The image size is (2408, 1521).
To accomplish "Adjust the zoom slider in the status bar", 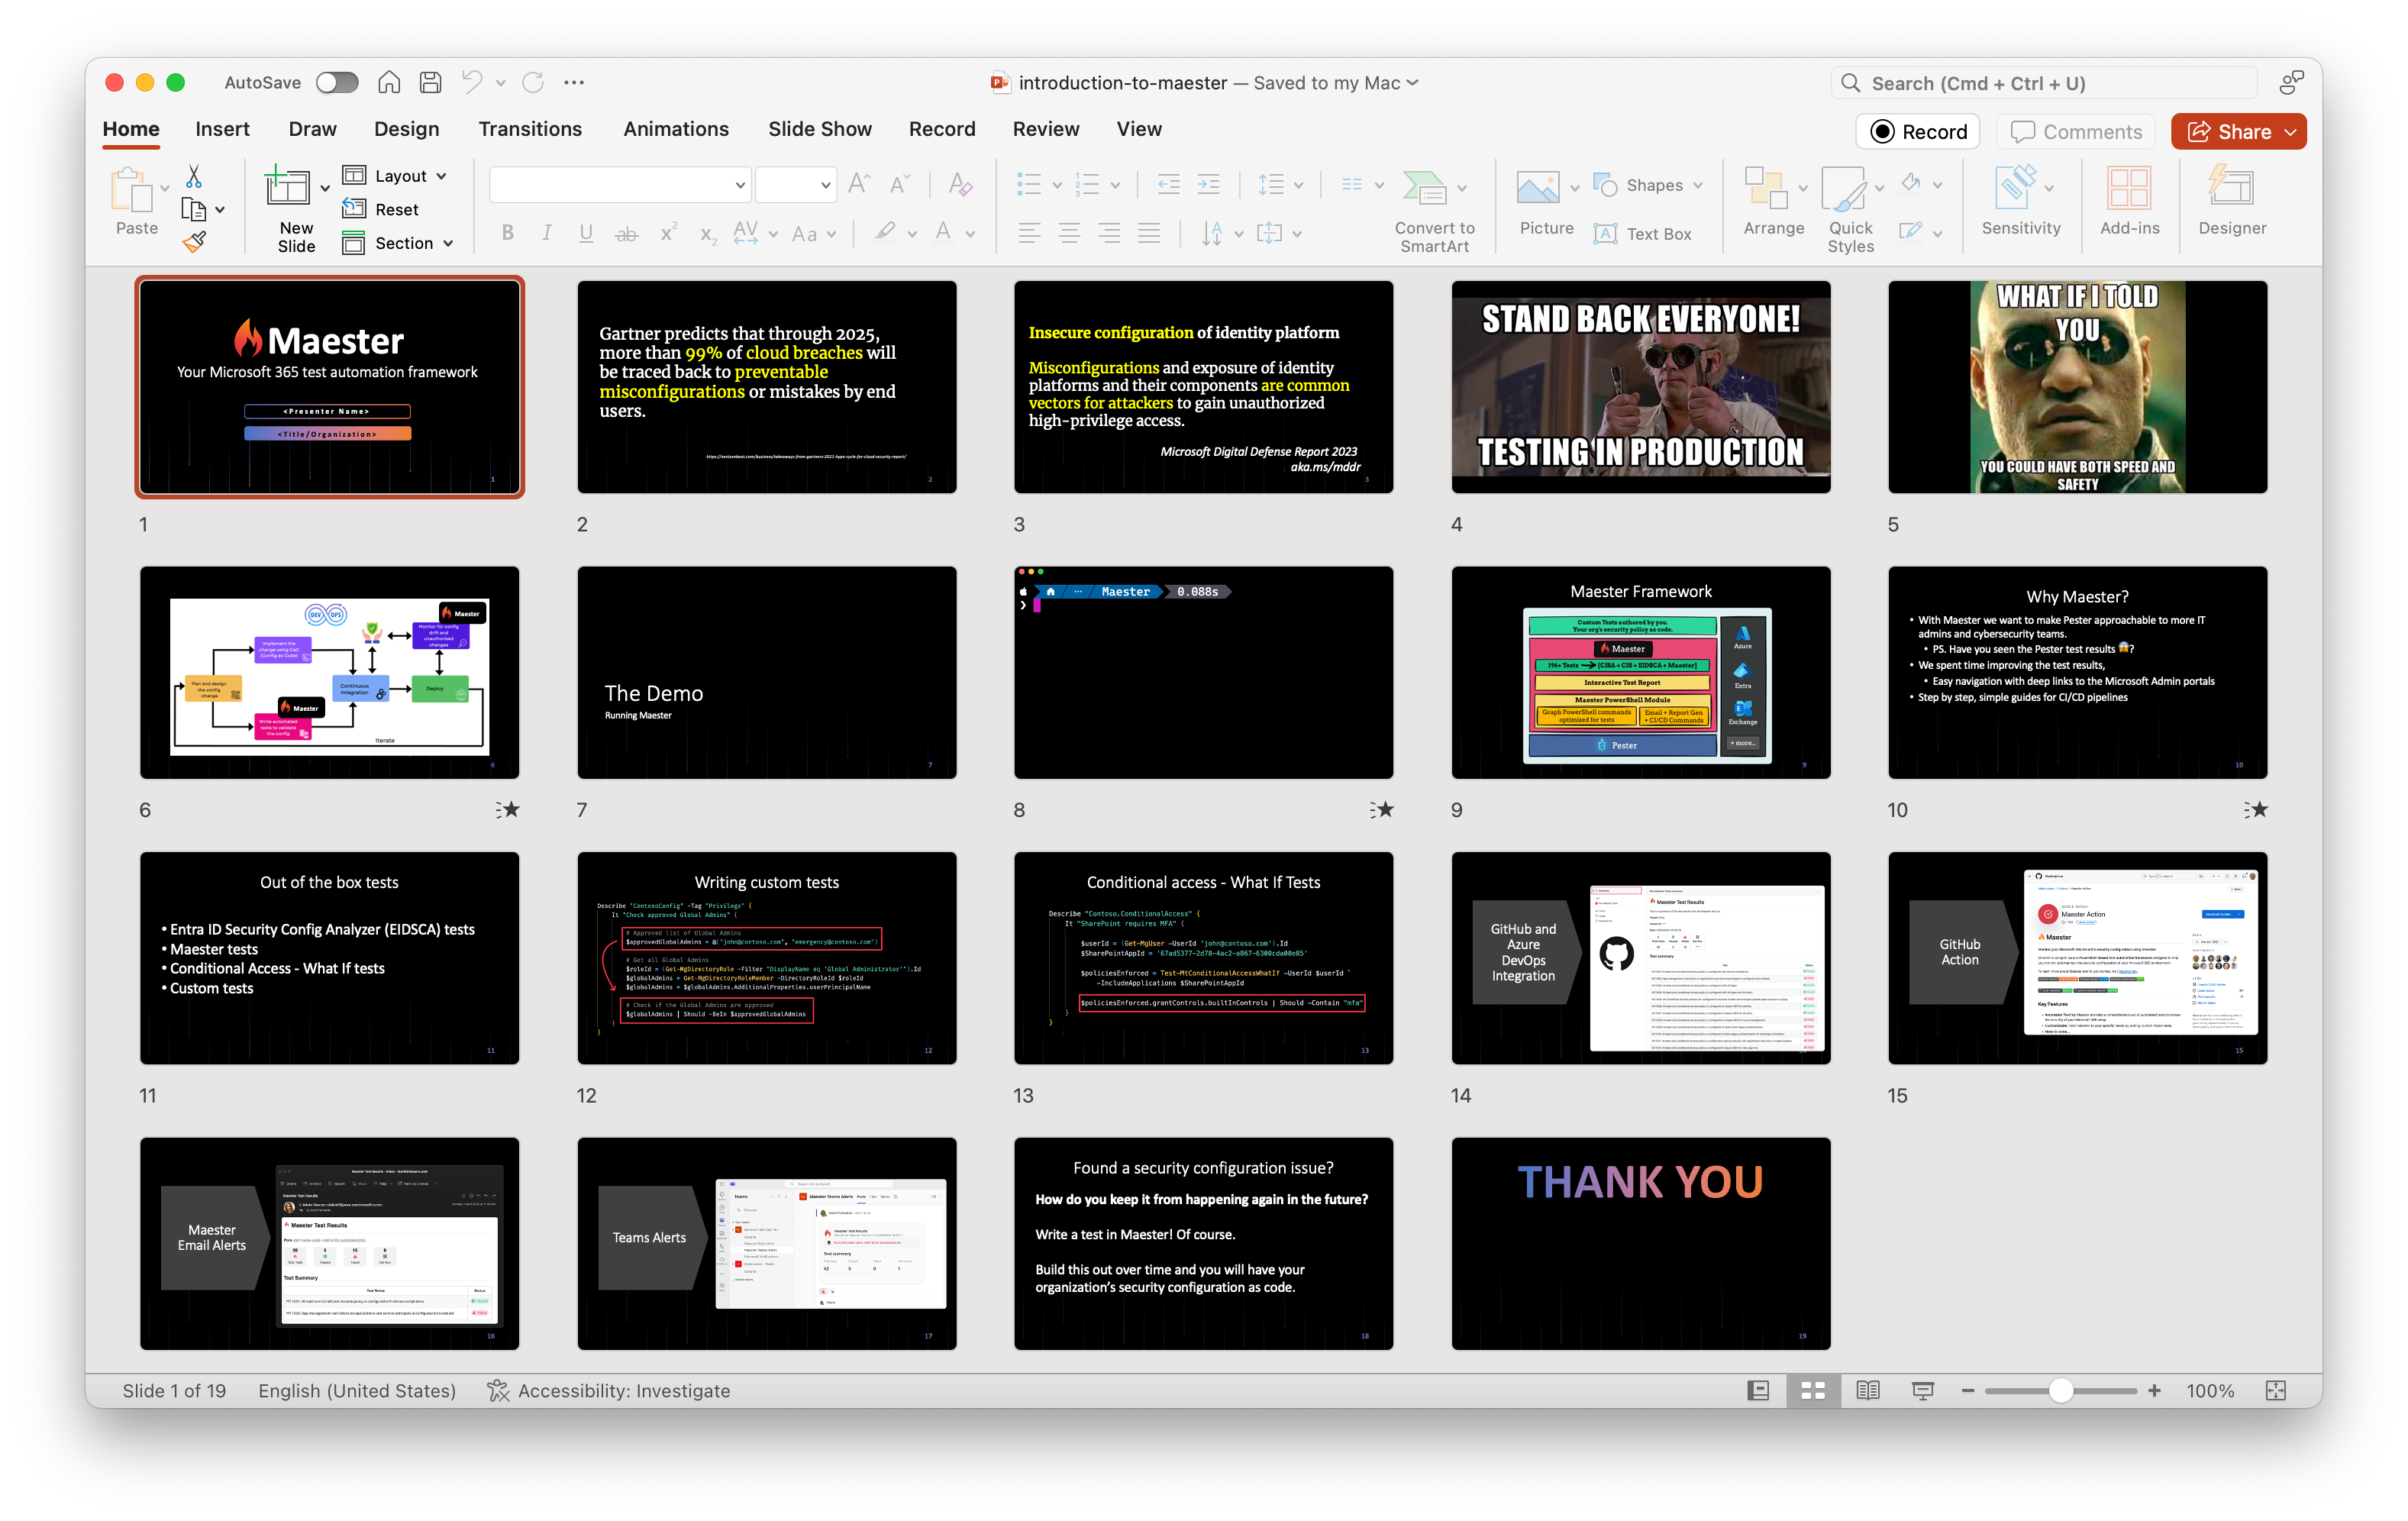I will pos(2060,1390).
